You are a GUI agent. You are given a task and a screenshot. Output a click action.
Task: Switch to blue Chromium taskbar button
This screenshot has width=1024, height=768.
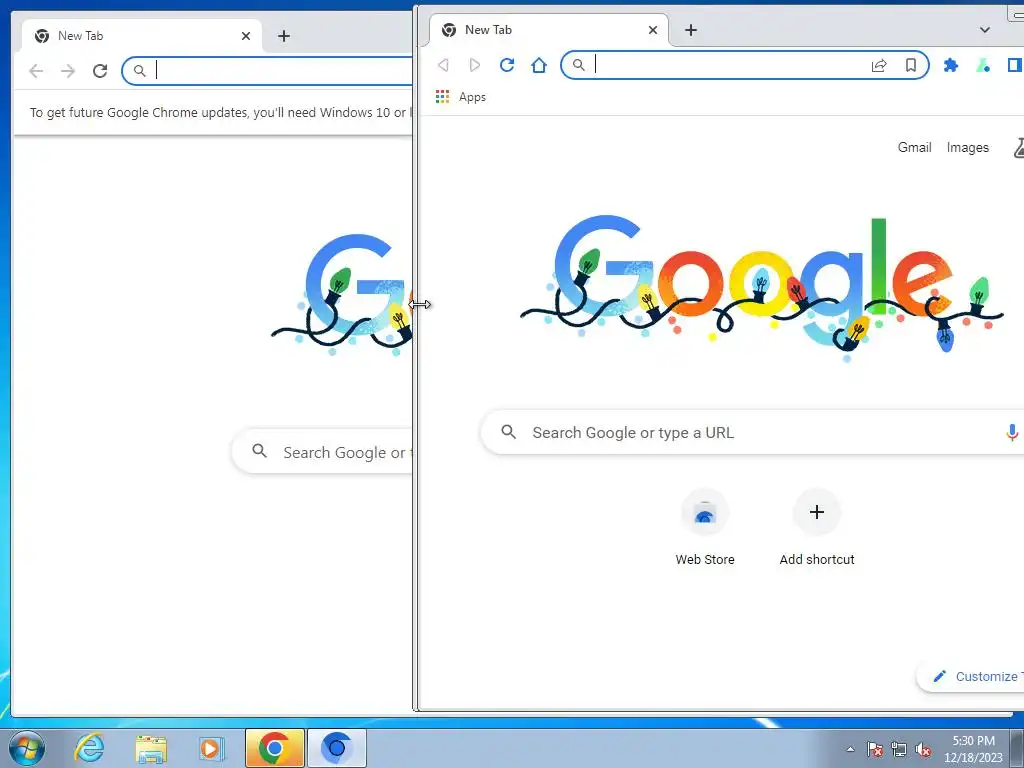click(337, 748)
